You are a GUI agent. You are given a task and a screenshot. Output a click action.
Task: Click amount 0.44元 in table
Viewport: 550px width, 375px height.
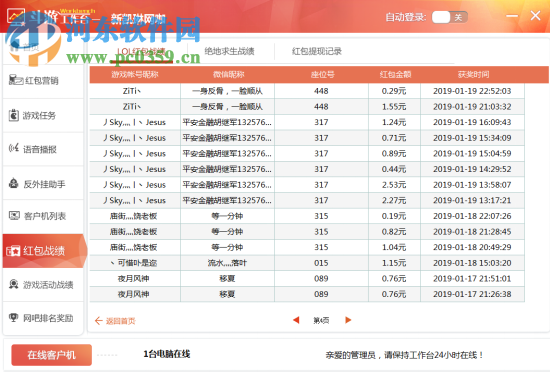coord(394,169)
